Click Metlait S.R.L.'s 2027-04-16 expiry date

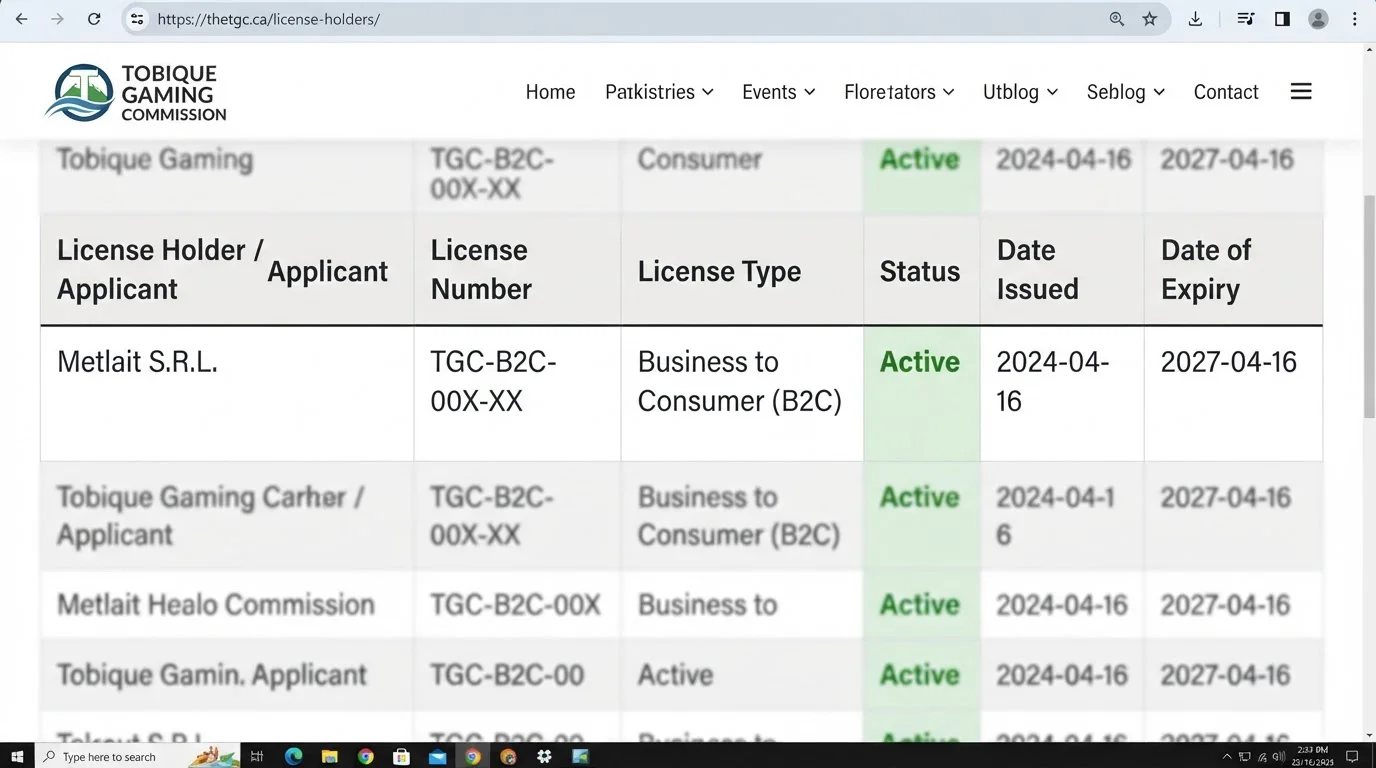click(1229, 362)
